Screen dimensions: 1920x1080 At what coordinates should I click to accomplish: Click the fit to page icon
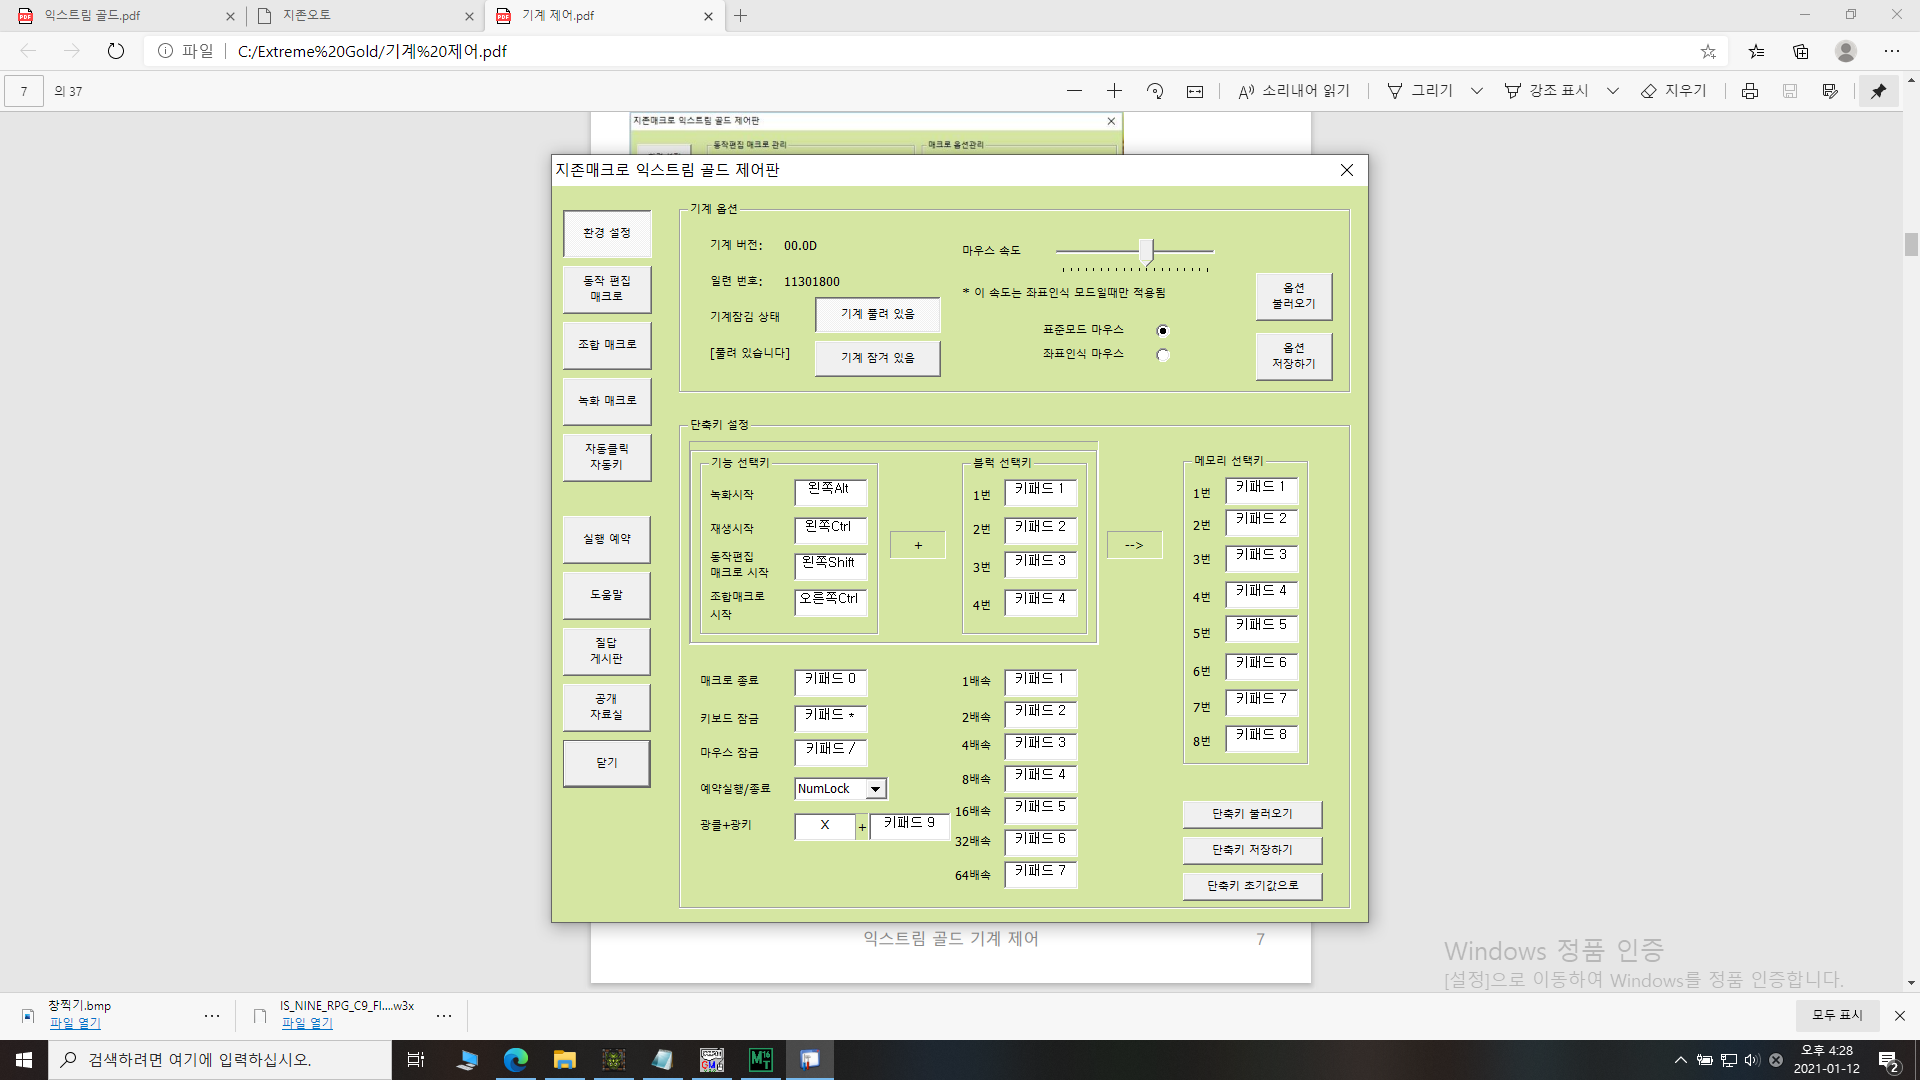point(1195,91)
